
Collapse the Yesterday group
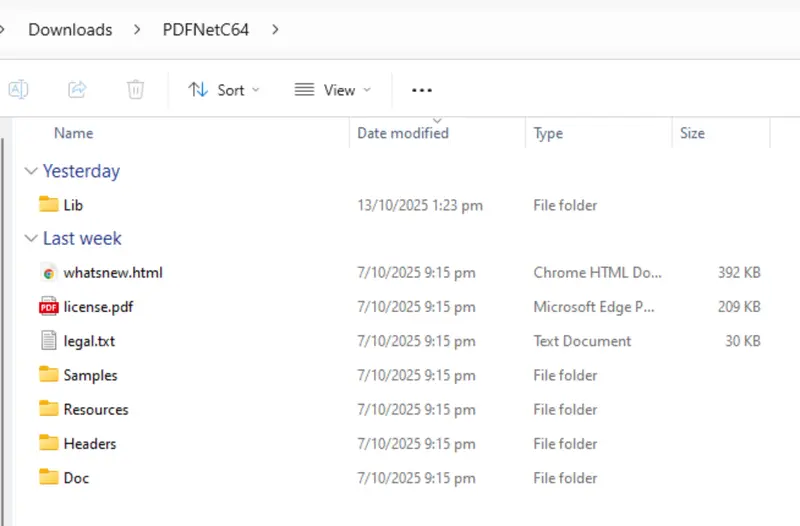tap(31, 171)
